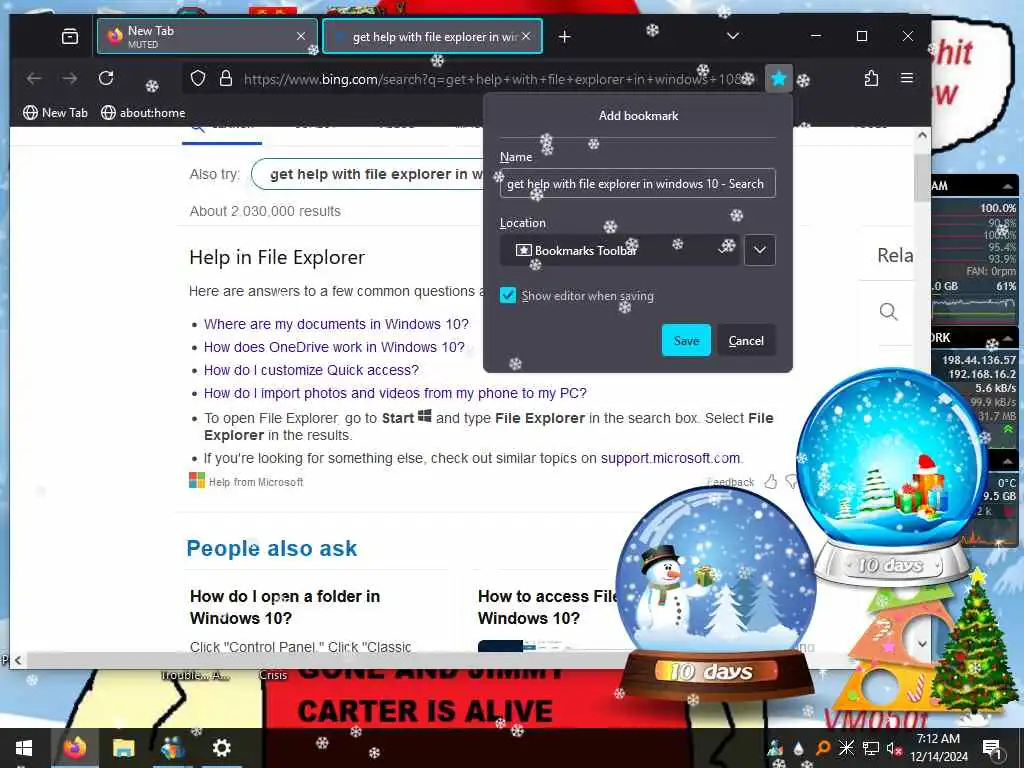Open the New Tab bookmark in toolbar

point(55,113)
